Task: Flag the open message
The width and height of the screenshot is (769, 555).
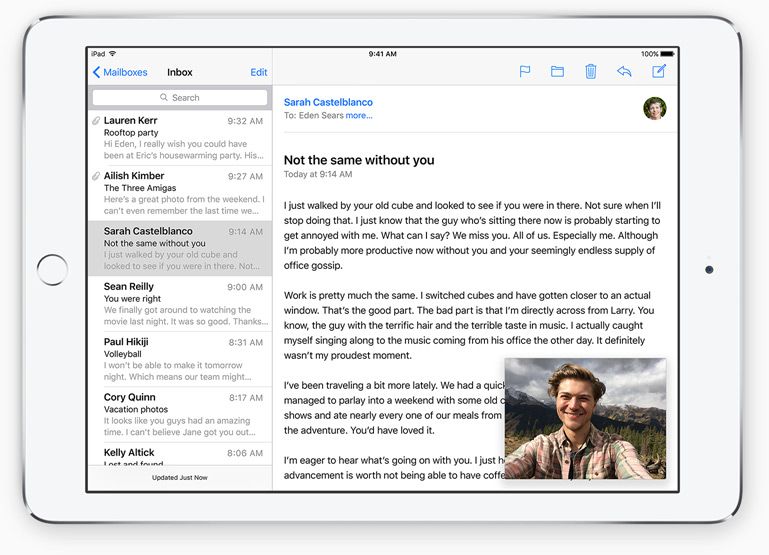Action: tap(525, 72)
